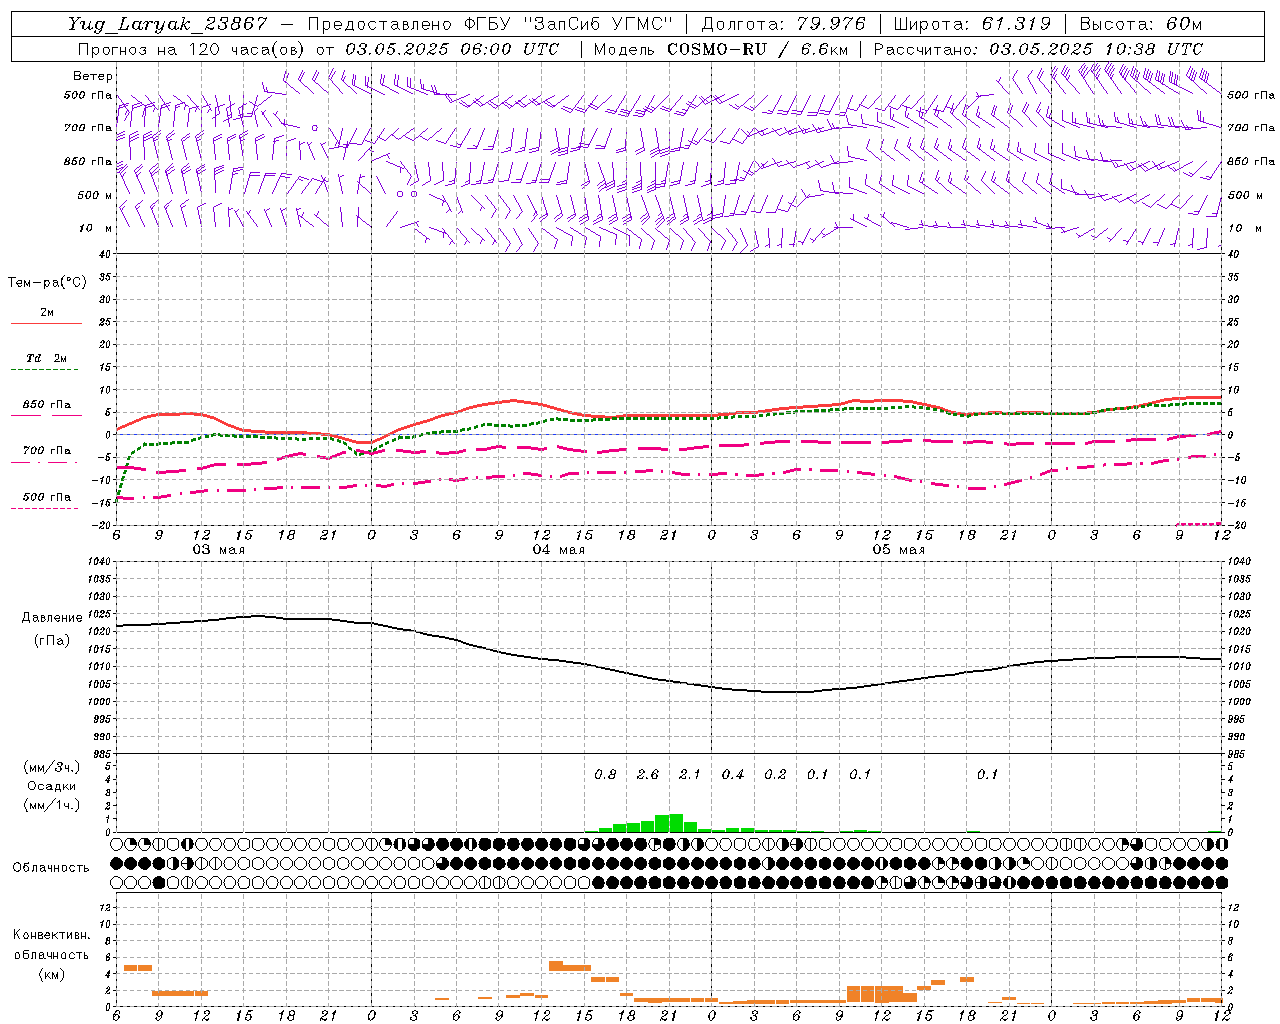
Task: Click the "04 мая" date label
Action: tap(558, 550)
